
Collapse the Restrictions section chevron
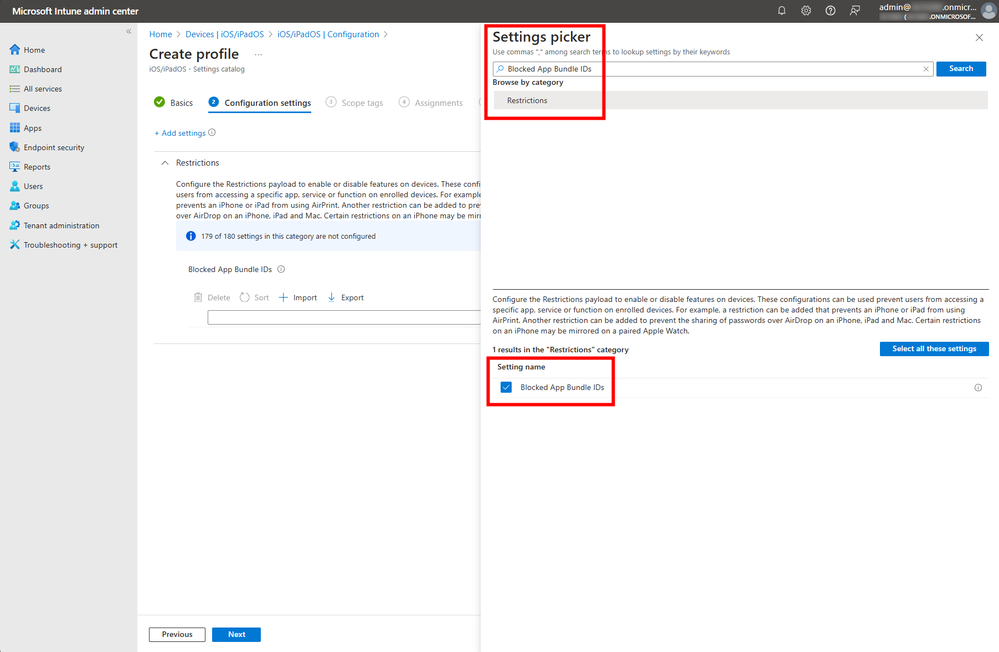coord(165,163)
